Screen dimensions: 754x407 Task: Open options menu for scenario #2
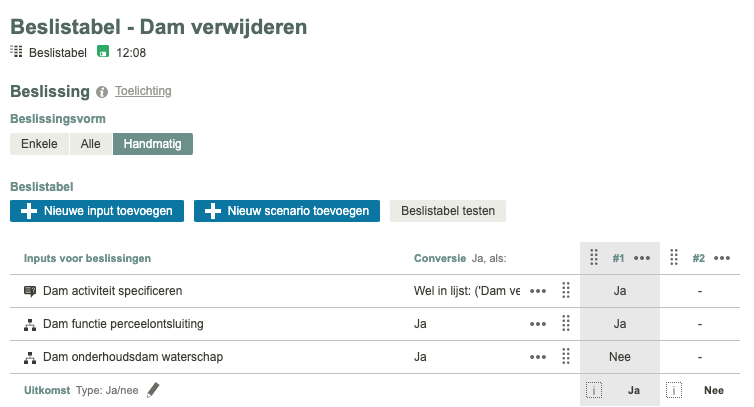(x=723, y=258)
